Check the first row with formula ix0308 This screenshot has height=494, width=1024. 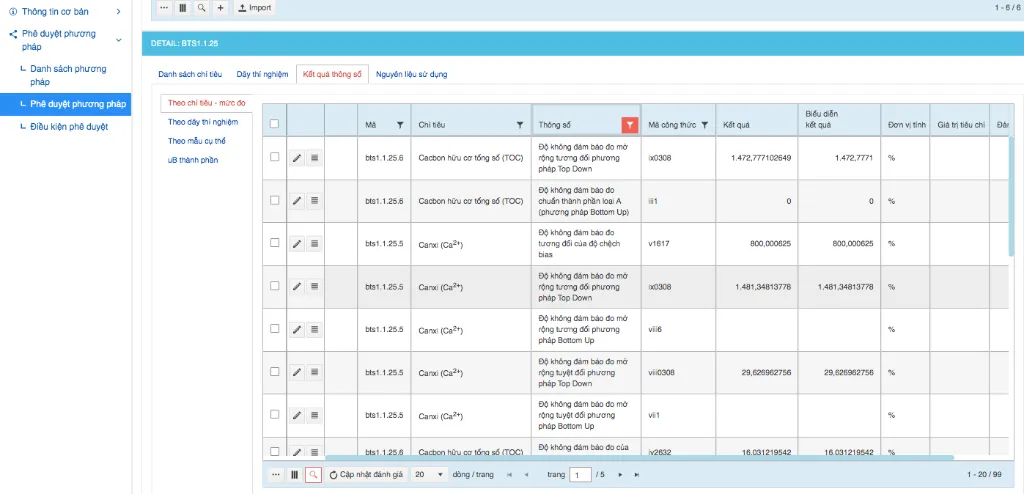275,158
